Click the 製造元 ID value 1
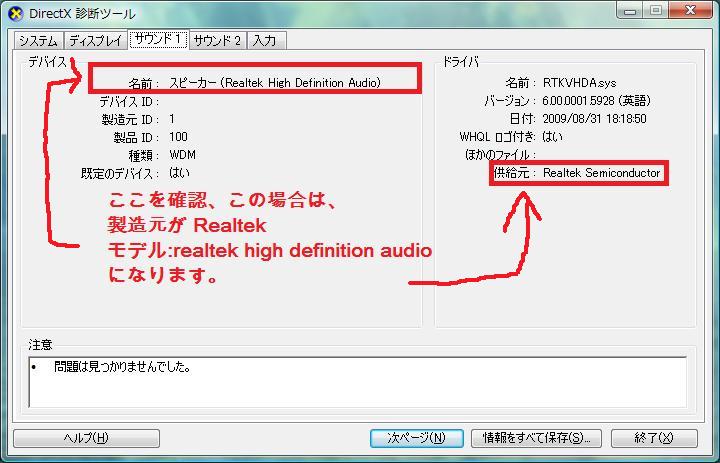 (x=172, y=119)
